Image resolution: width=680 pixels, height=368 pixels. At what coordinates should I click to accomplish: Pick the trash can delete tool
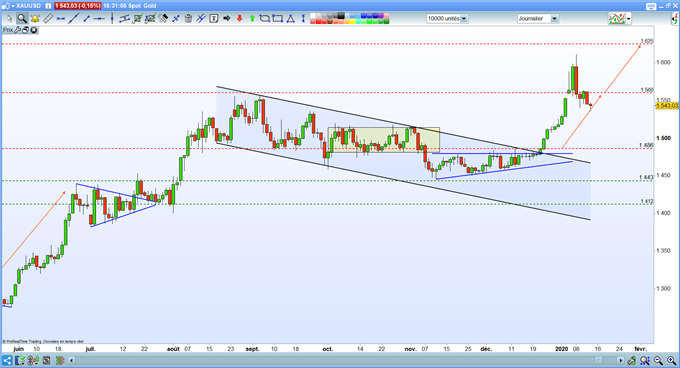click(188, 19)
